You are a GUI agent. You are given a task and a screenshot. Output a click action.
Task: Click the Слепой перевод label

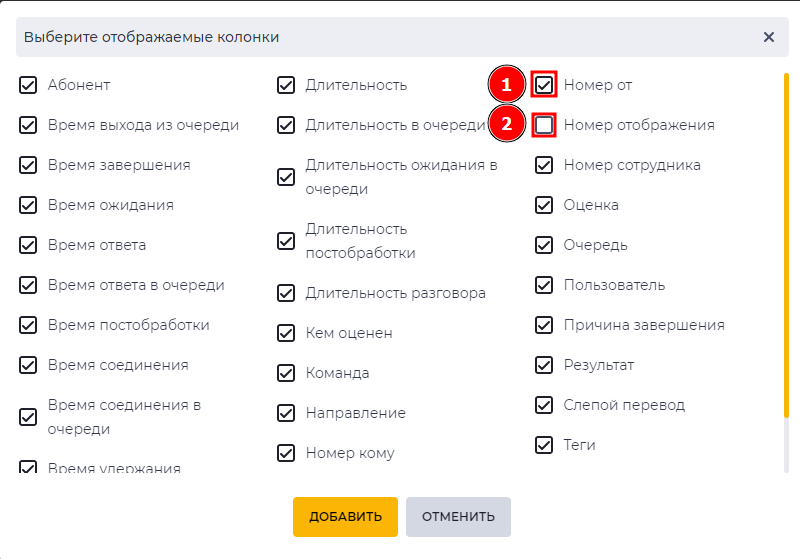click(624, 405)
